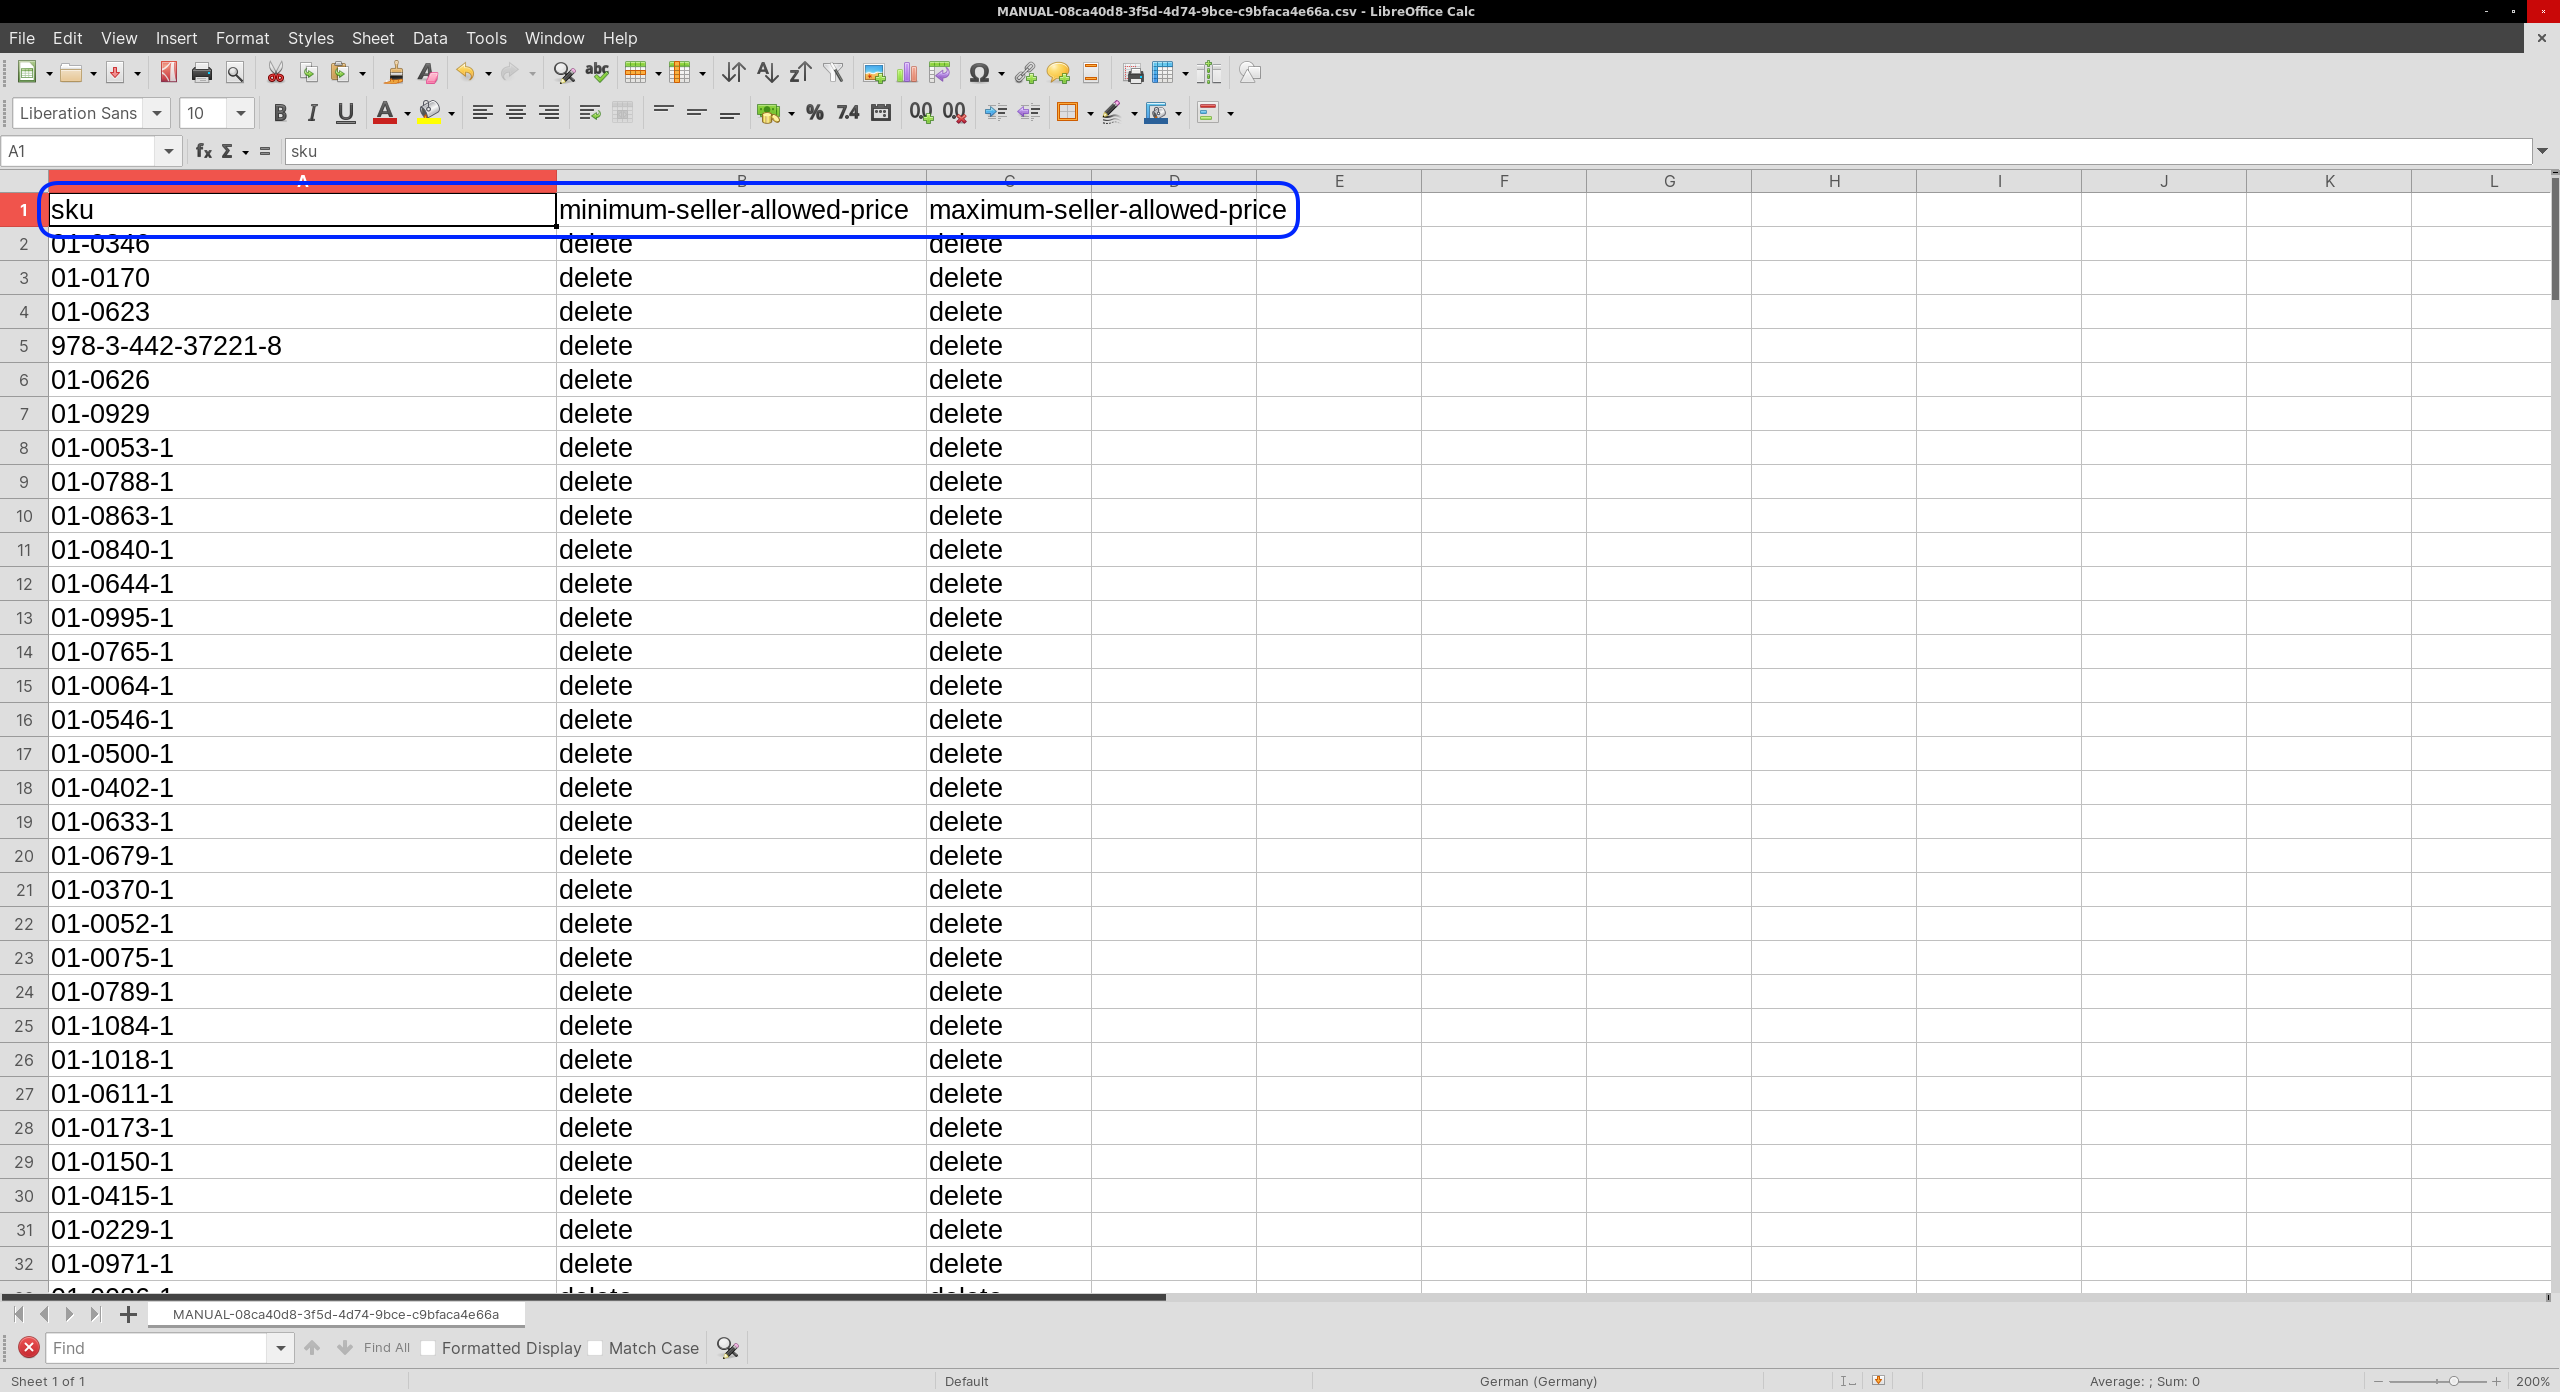Toggle Underline formatting

click(x=346, y=113)
